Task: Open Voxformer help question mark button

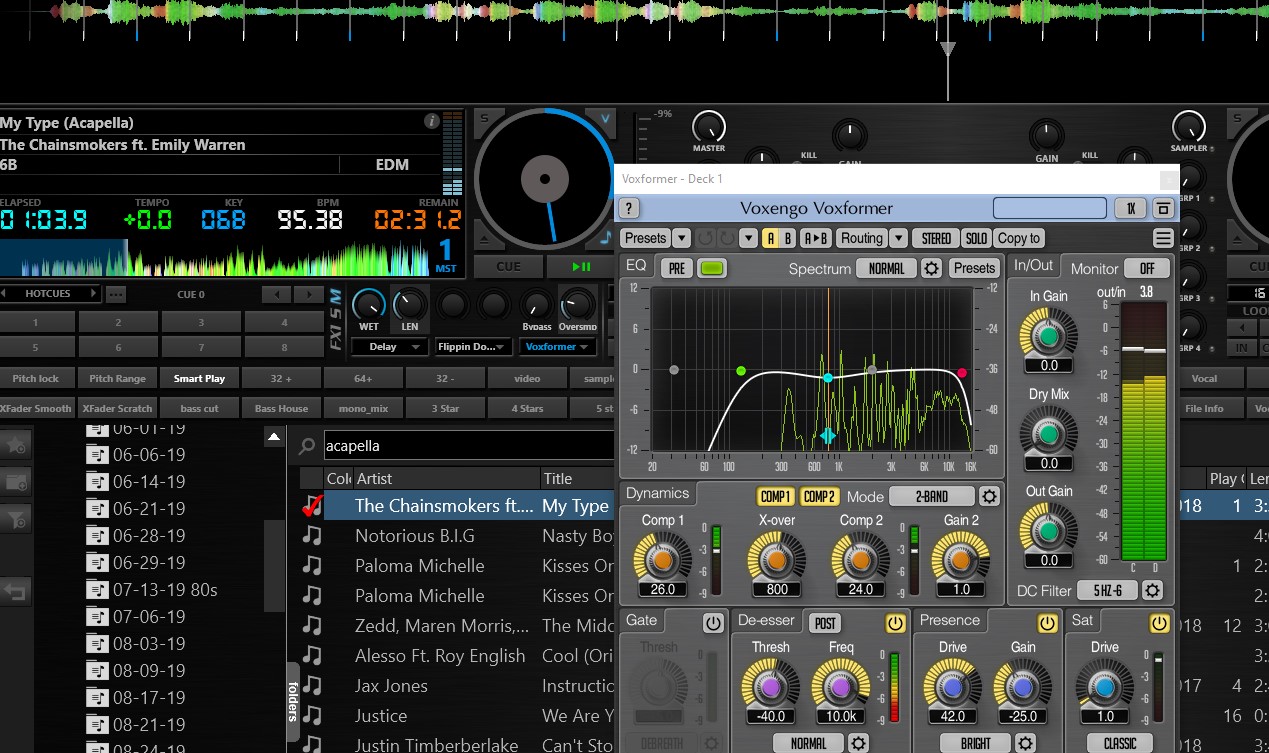Action: pos(629,208)
